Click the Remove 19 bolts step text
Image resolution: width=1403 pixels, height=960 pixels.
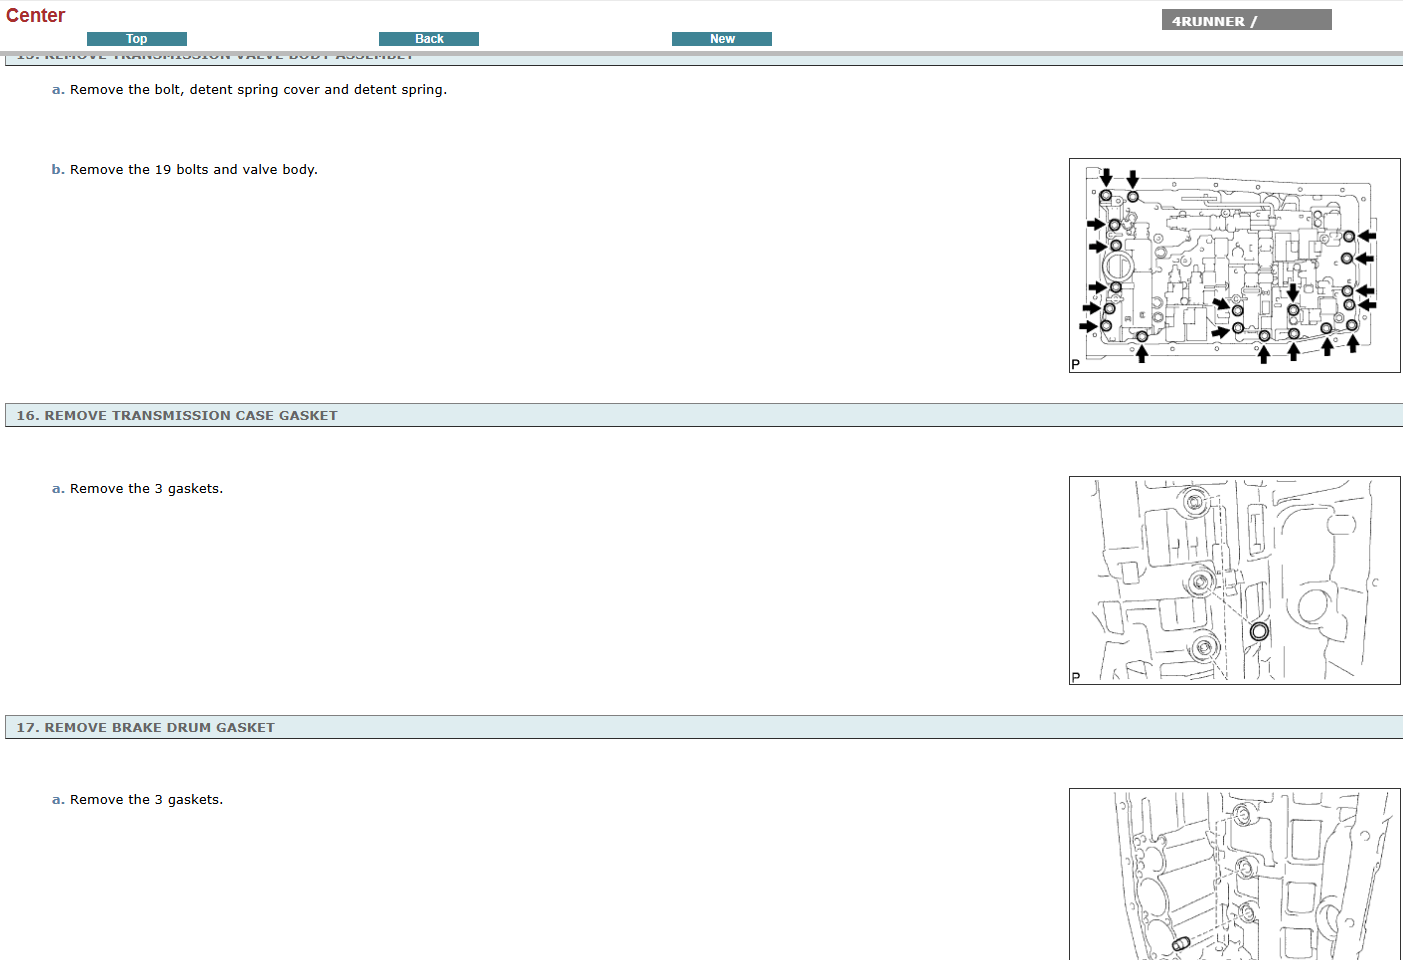193,170
